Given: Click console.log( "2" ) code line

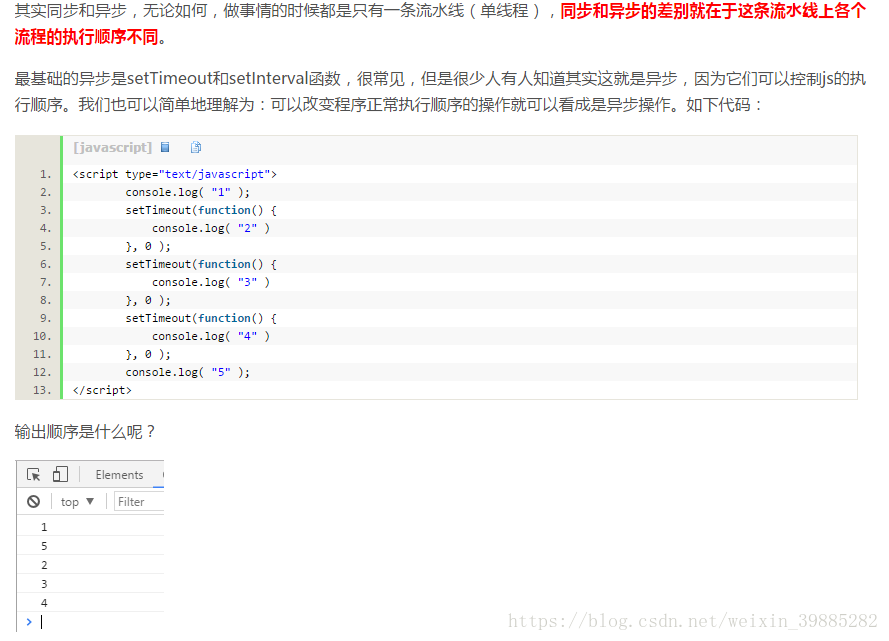Looking at the screenshot, I should point(210,228).
